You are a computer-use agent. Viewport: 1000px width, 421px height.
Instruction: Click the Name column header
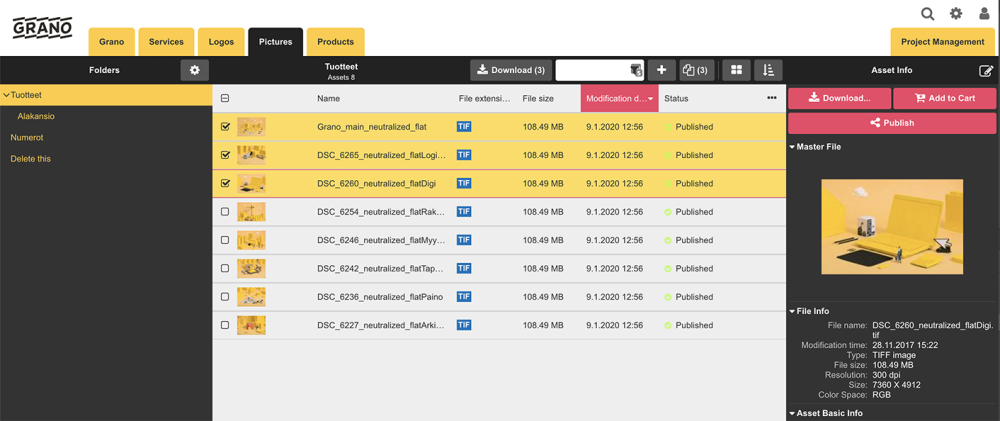tap(328, 99)
